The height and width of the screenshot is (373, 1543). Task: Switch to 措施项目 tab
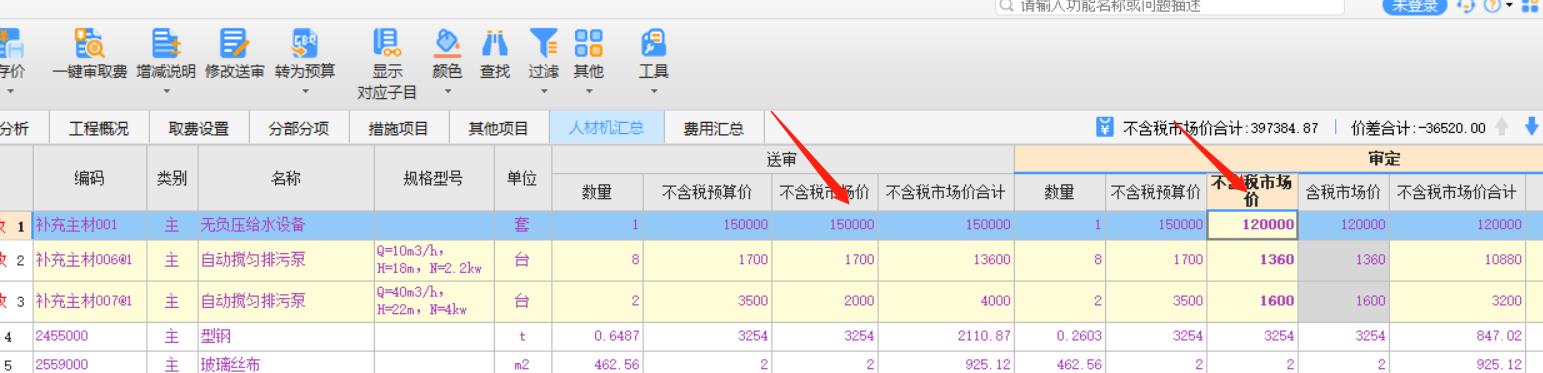pyautogui.click(x=398, y=128)
